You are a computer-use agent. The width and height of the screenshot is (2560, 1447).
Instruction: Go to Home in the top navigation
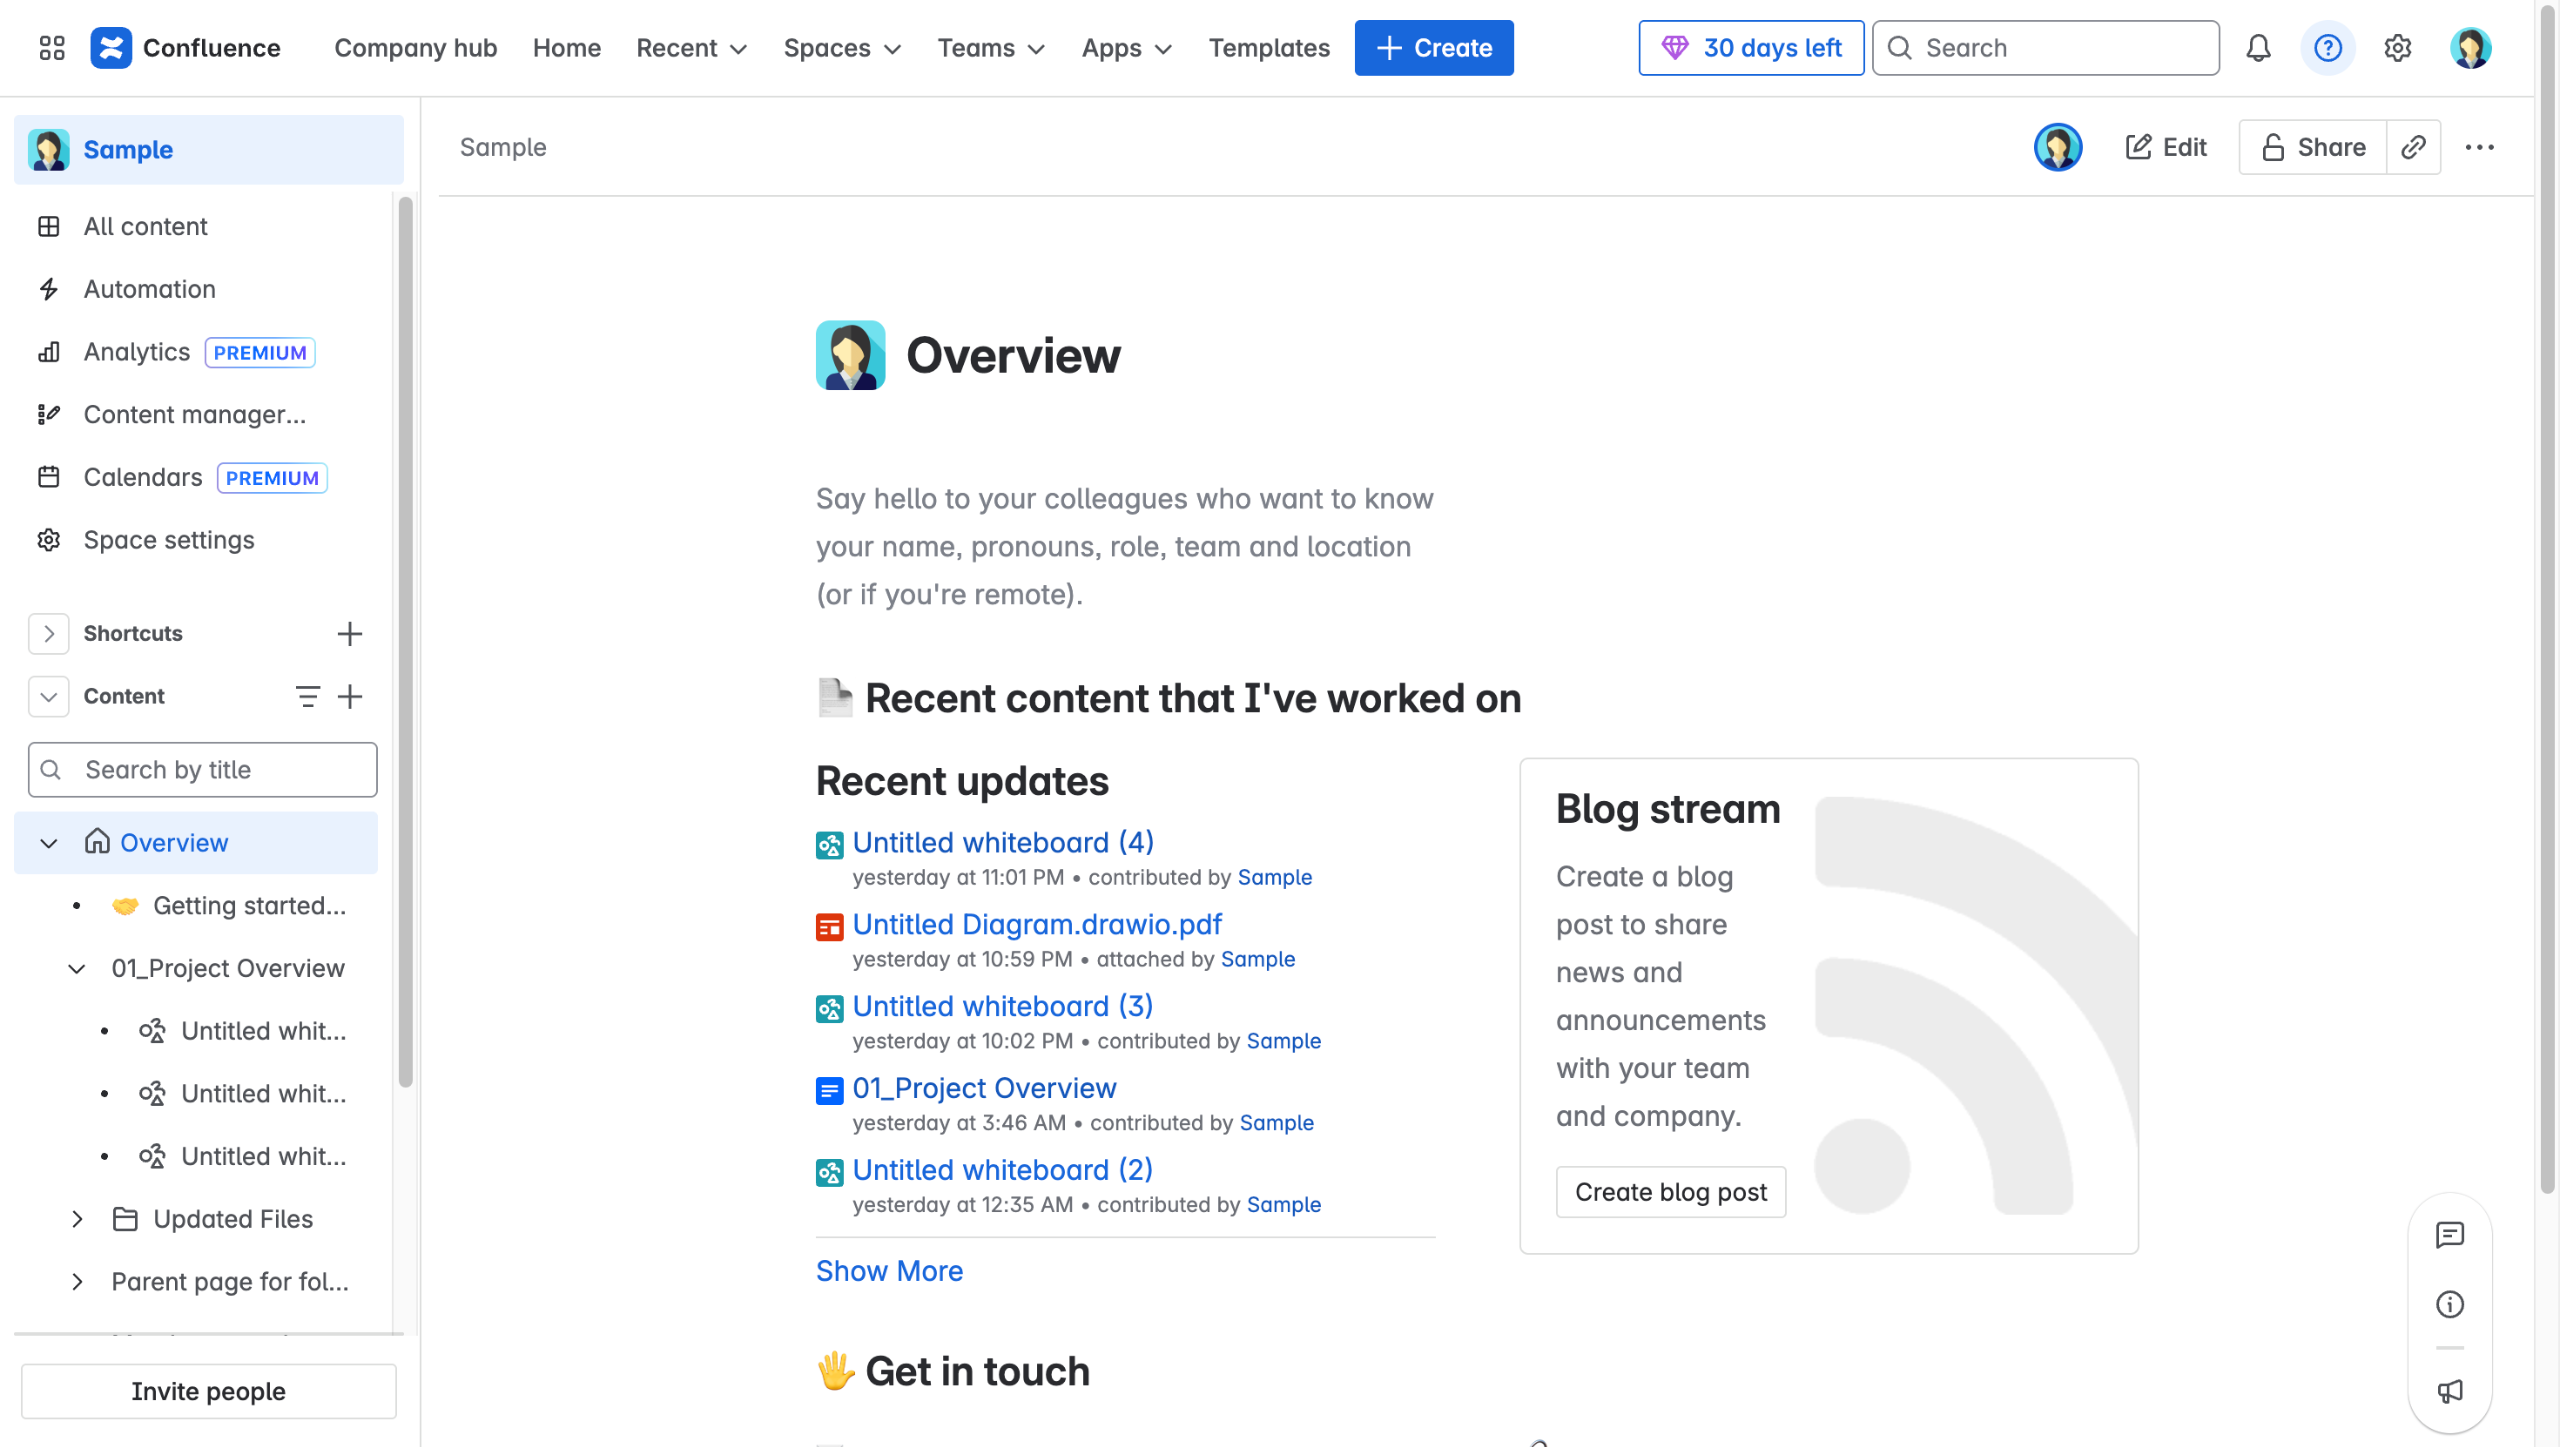(x=566, y=48)
